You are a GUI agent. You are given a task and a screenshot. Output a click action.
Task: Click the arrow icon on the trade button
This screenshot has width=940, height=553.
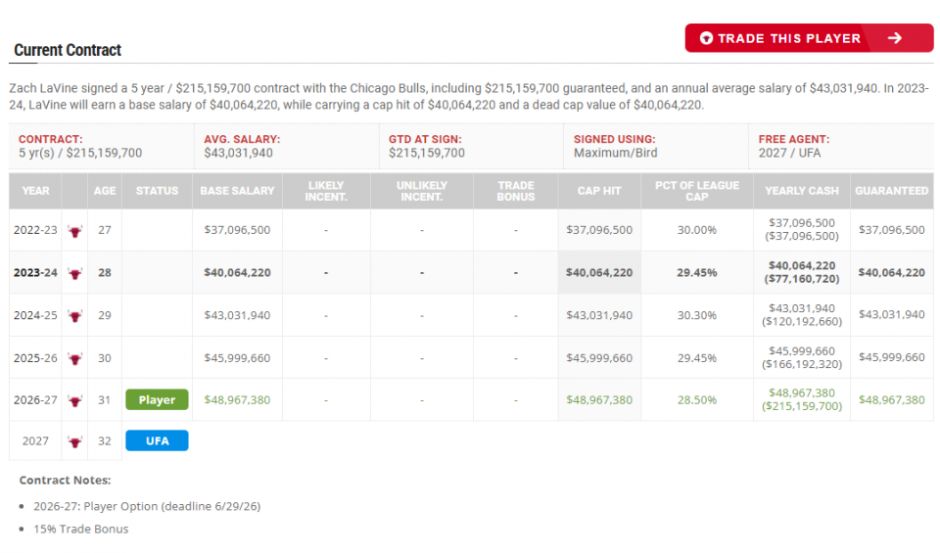(x=894, y=38)
